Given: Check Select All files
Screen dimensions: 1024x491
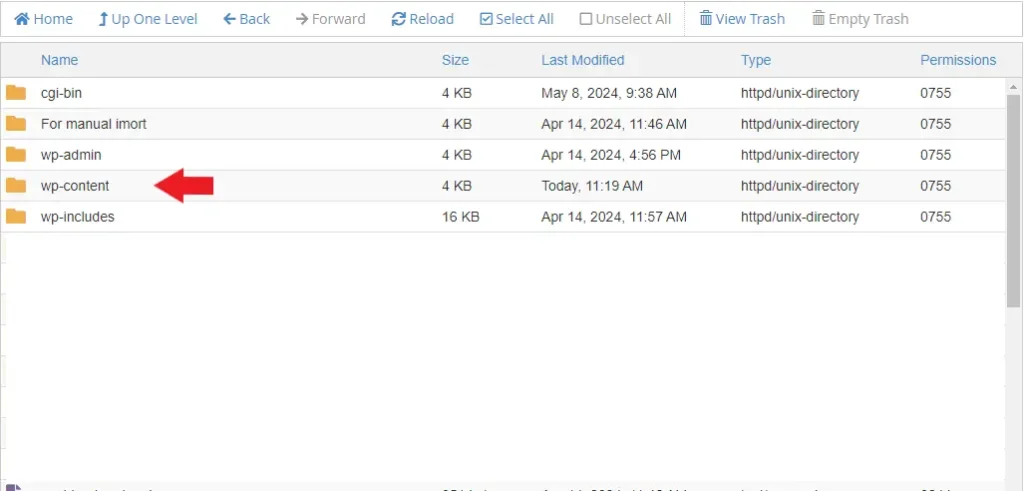Looking at the screenshot, I should pyautogui.click(x=486, y=19).
